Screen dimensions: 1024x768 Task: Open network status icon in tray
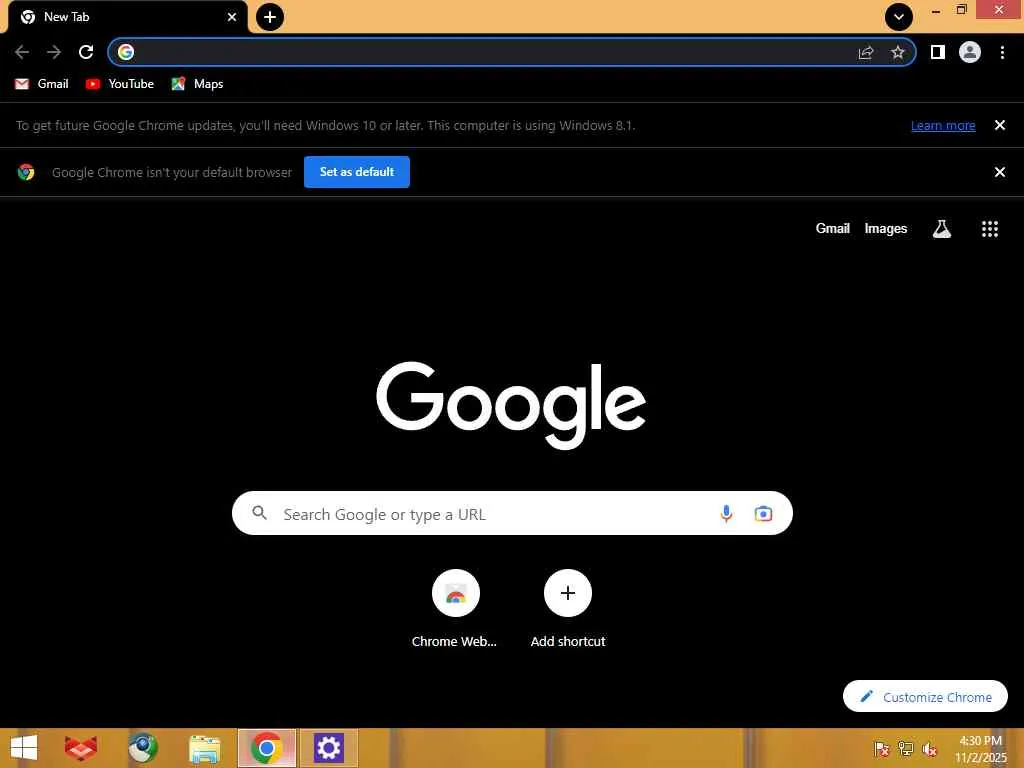[905, 749]
